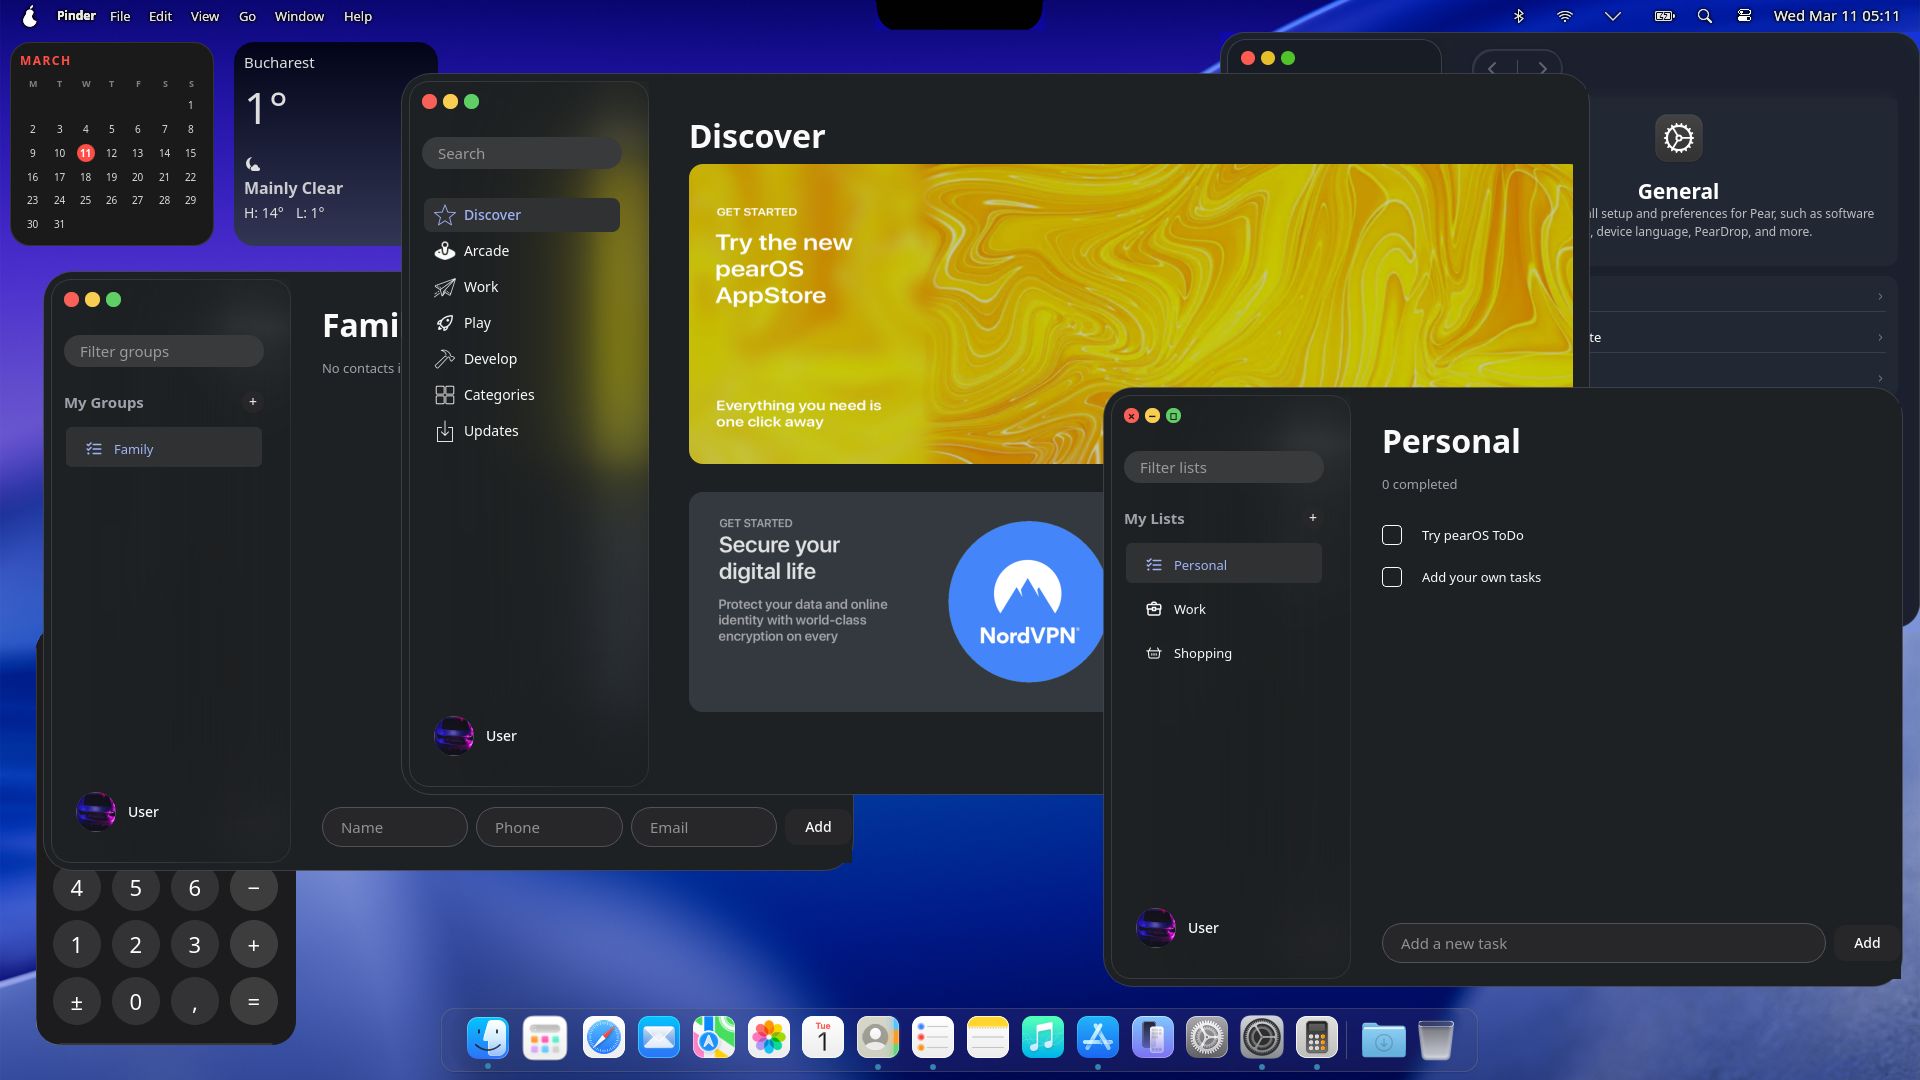
Task: Open the Work list in the ToDo app
Action: pos(1190,609)
